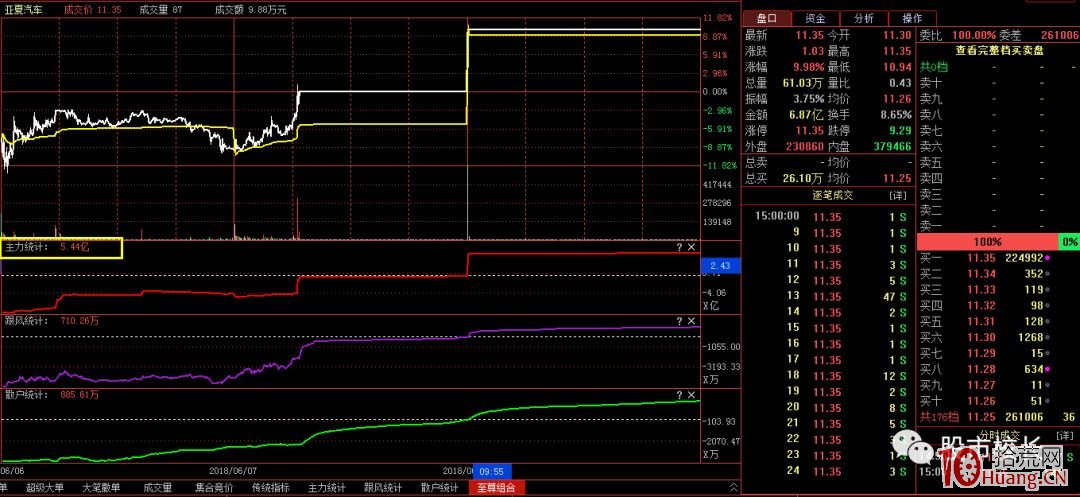This screenshot has height=497, width=1080.
Task: Open help for 主力统计 indicator
Action: tap(679, 246)
